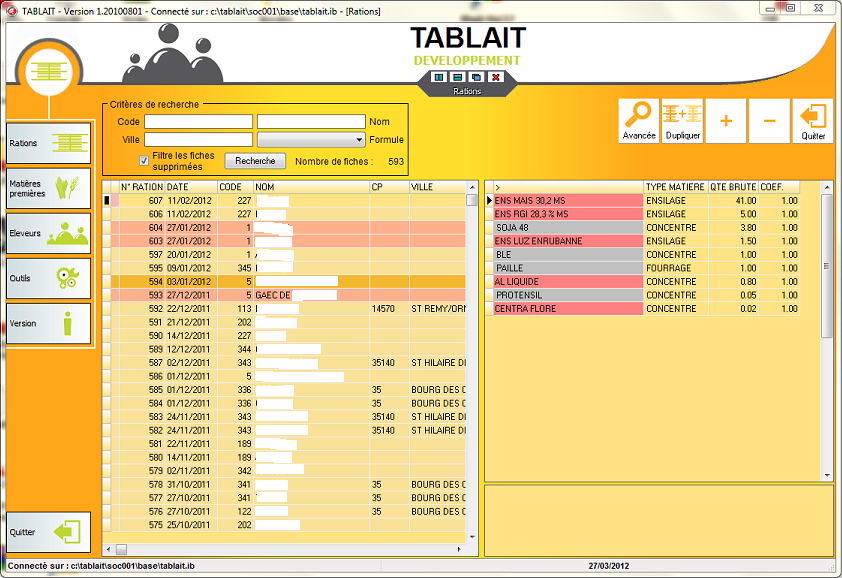Open the Outils tools section

point(49,278)
